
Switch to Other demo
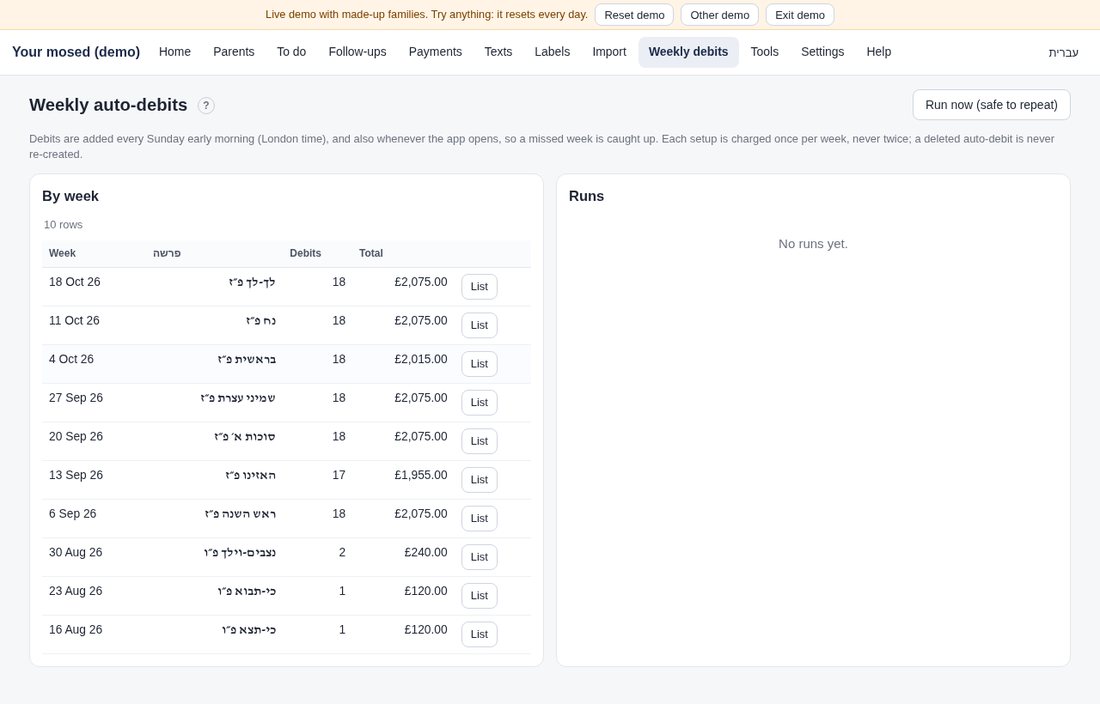tap(720, 15)
